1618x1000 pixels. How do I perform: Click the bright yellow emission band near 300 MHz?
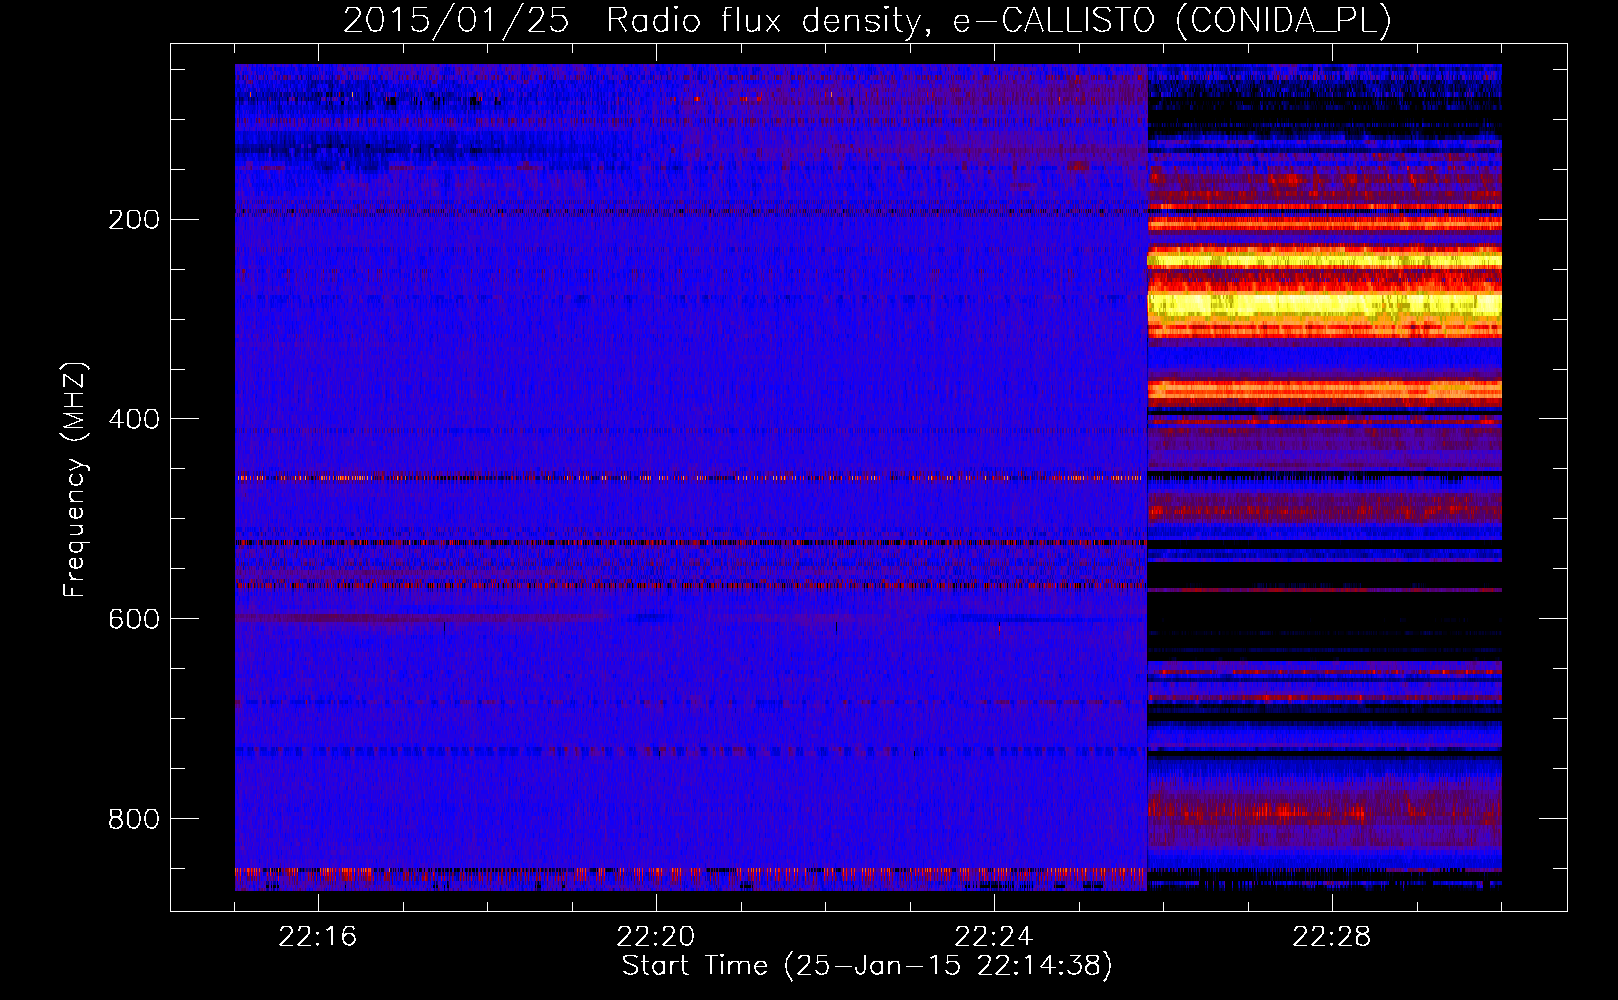(1324, 304)
